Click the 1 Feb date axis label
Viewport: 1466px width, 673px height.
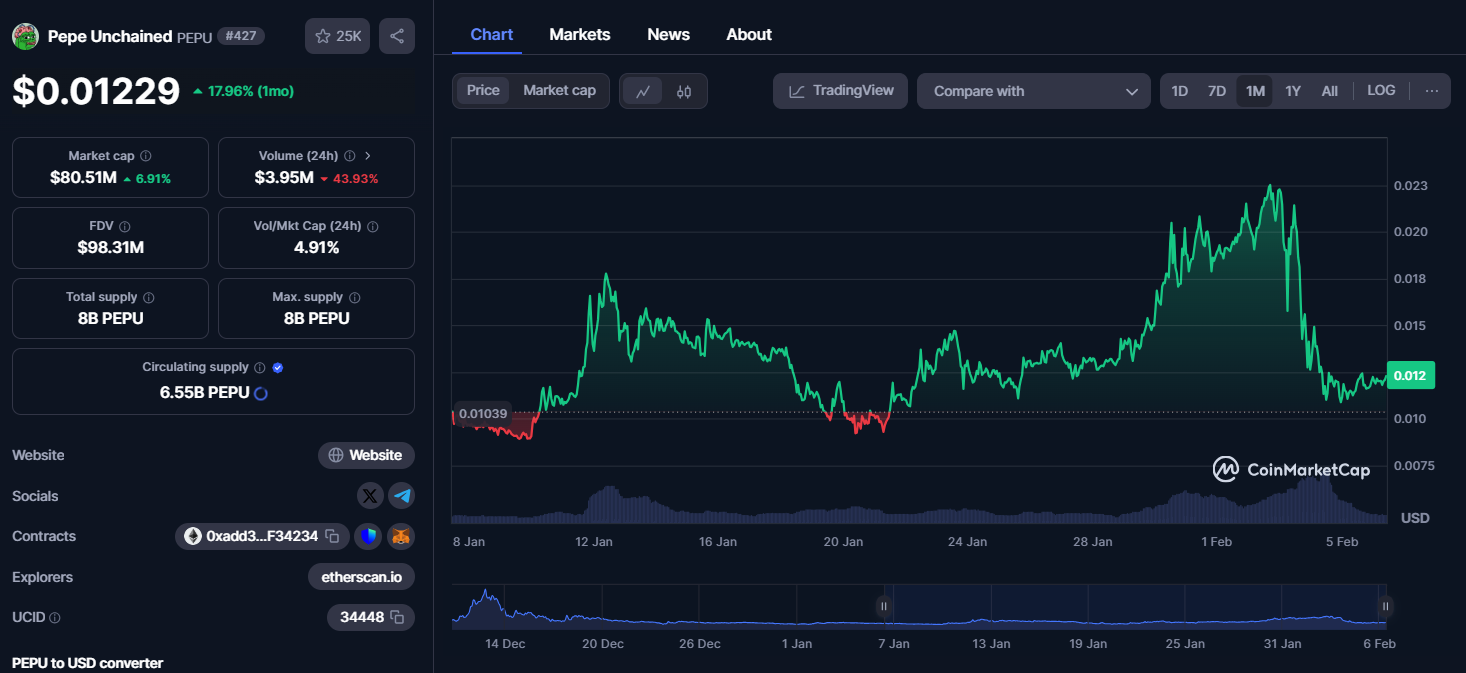(x=1216, y=541)
